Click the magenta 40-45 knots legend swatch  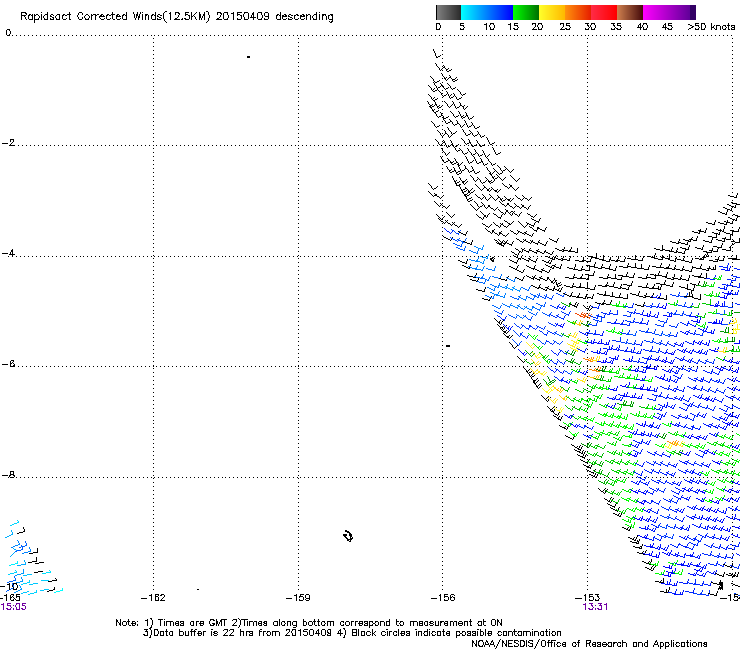coord(656,12)
